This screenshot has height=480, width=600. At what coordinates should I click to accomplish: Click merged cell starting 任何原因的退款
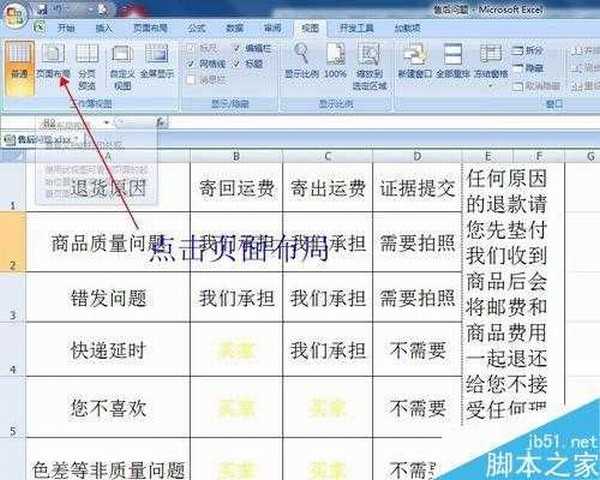point(513,294)
